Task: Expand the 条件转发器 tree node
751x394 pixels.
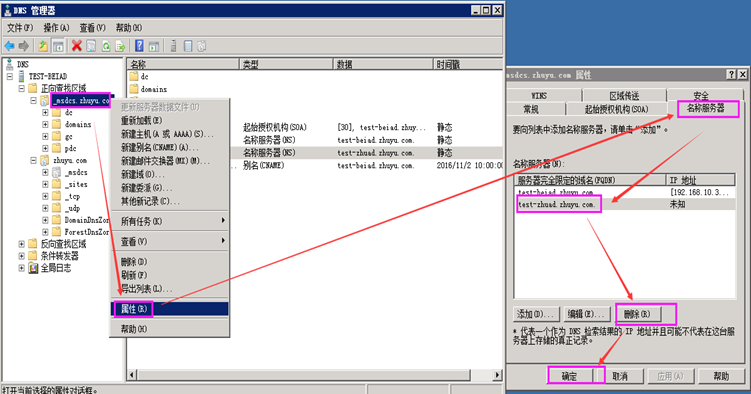Action: [21, 256]
